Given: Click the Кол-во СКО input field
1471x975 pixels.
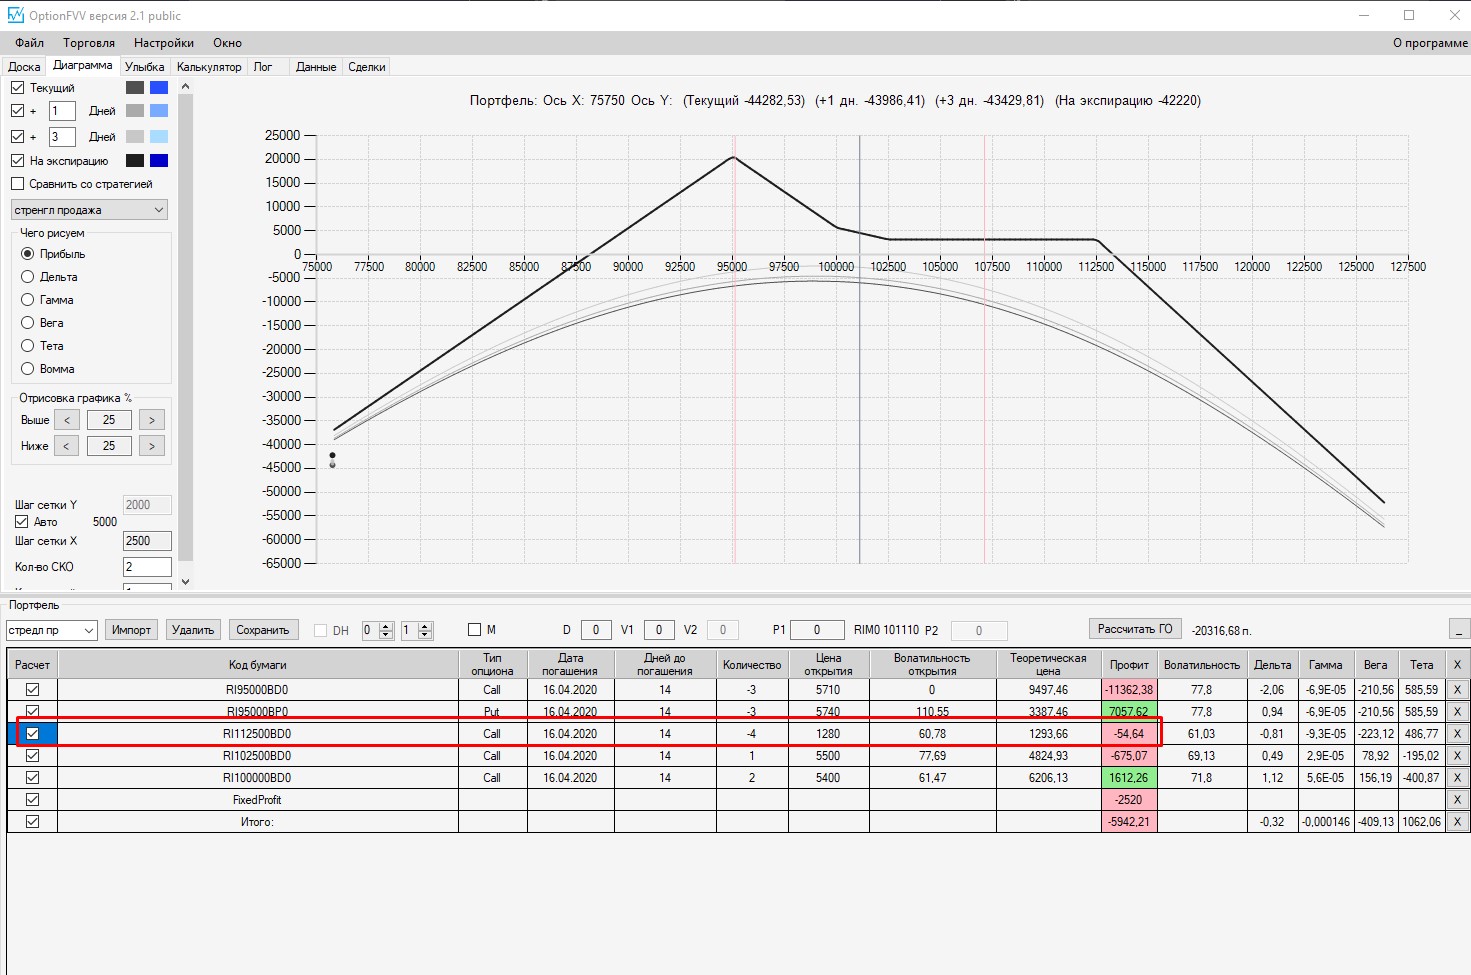Looking at the screenshot, I should pos(147,567).
